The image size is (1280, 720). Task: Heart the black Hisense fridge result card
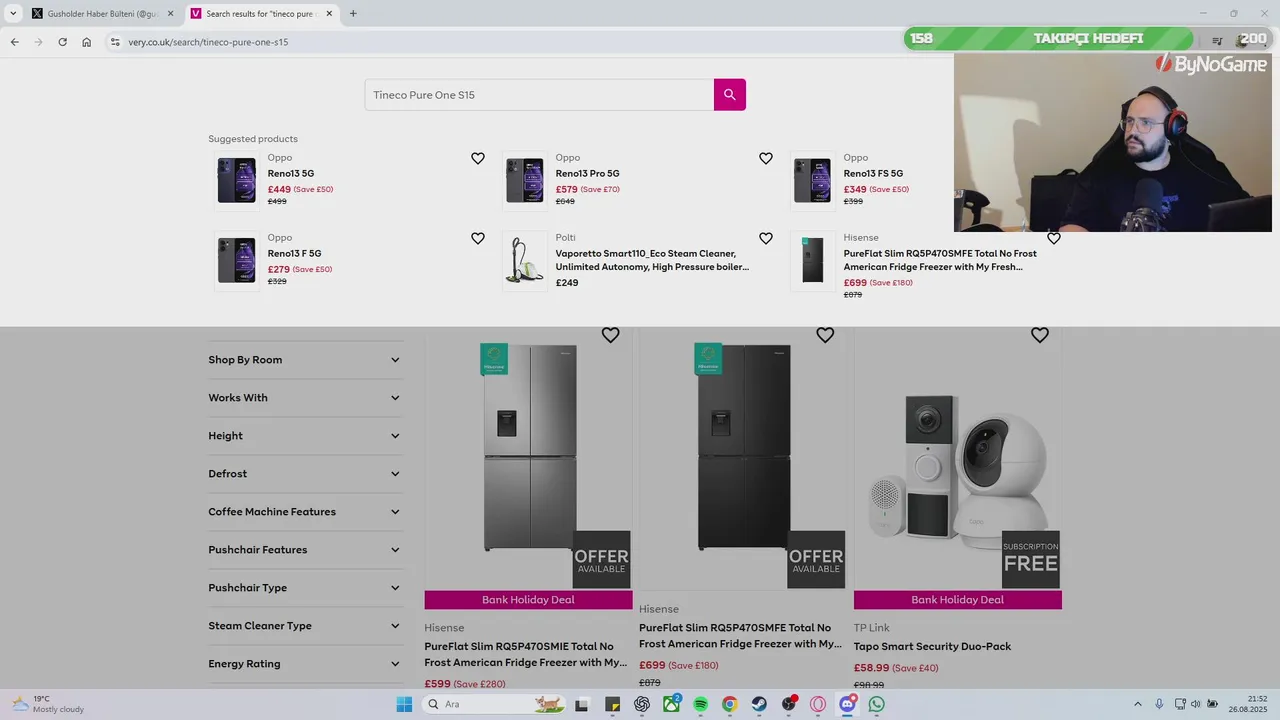(825, 335)
